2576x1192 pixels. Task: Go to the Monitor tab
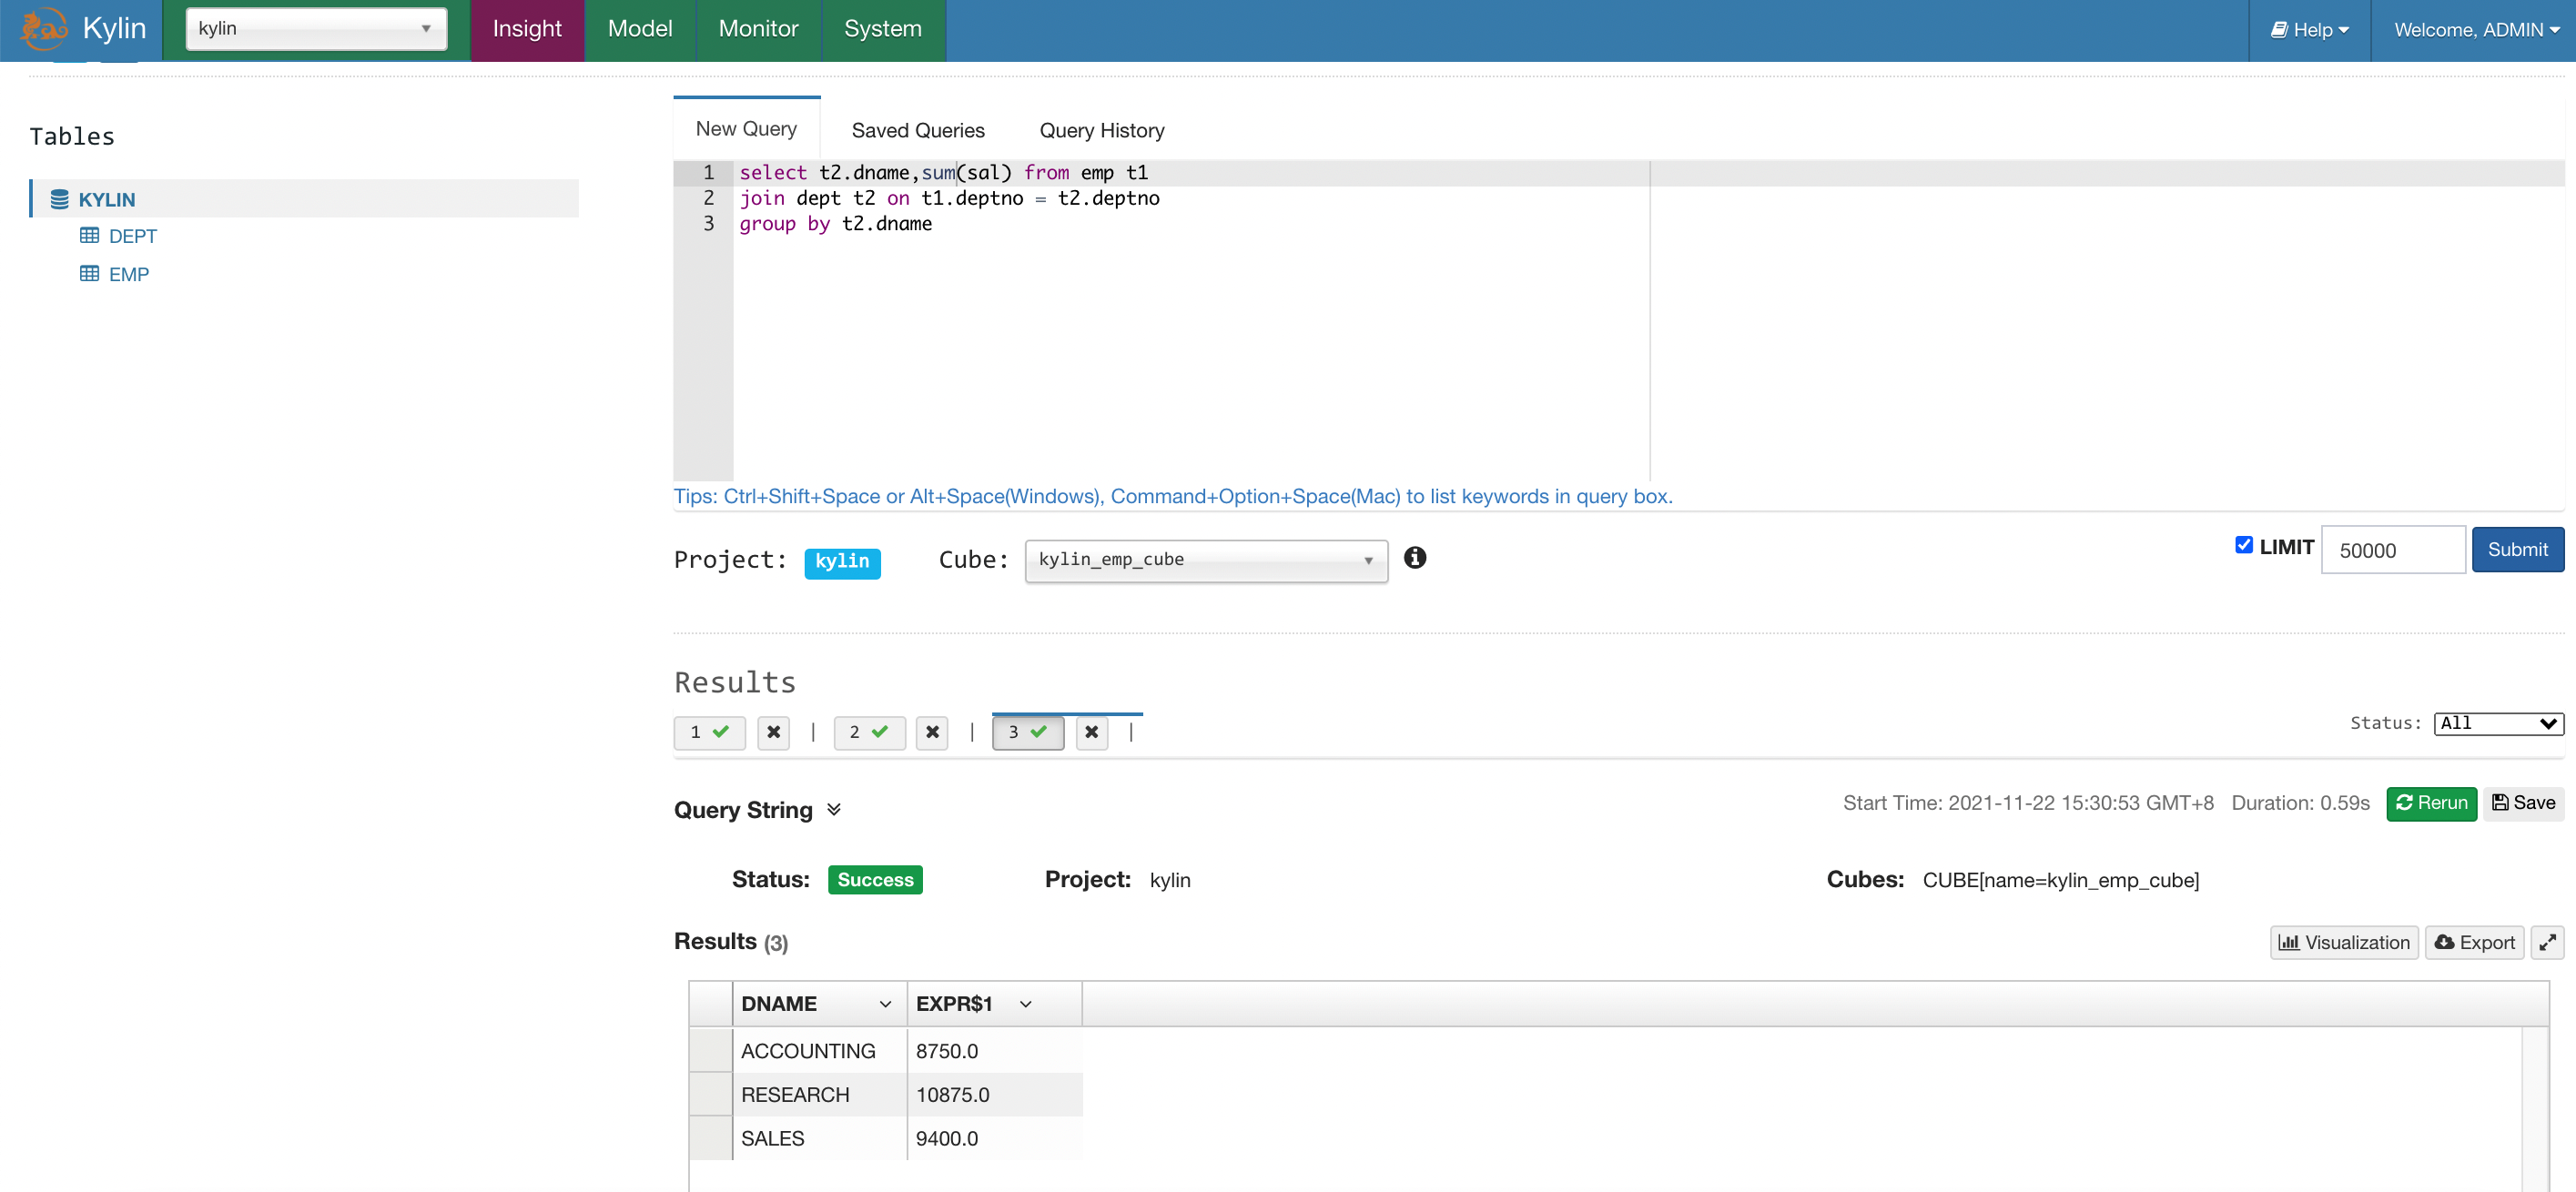pos(758,30)
